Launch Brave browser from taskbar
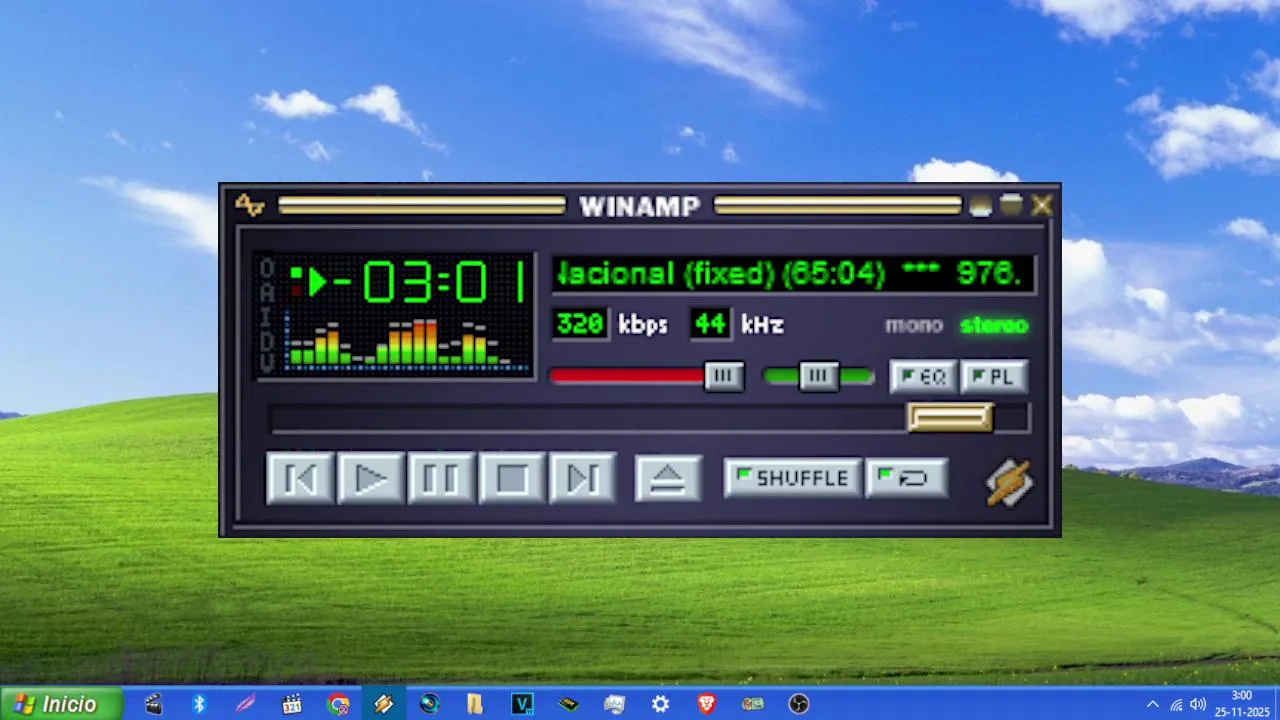 706,704
